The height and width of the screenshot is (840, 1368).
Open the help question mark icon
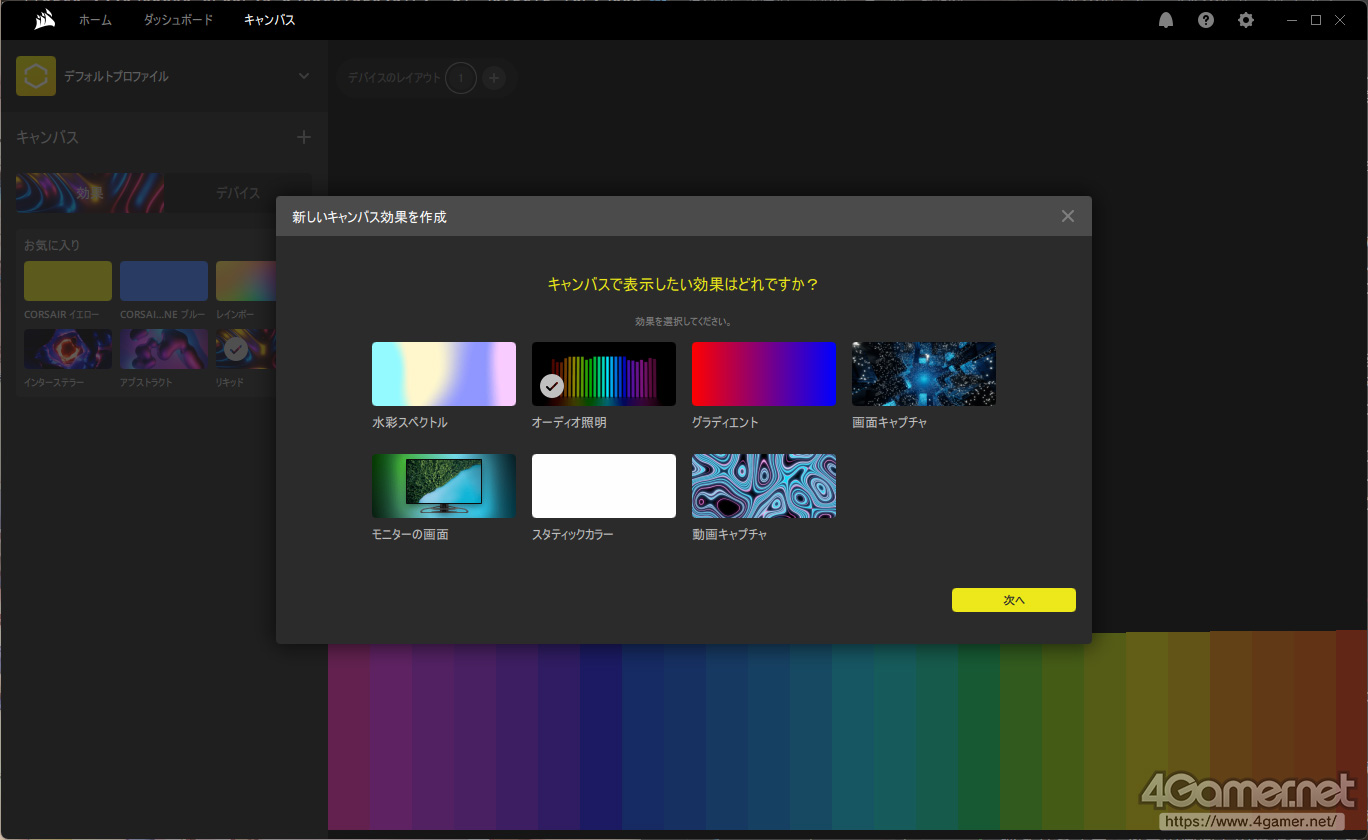(x=1206, y=20)
